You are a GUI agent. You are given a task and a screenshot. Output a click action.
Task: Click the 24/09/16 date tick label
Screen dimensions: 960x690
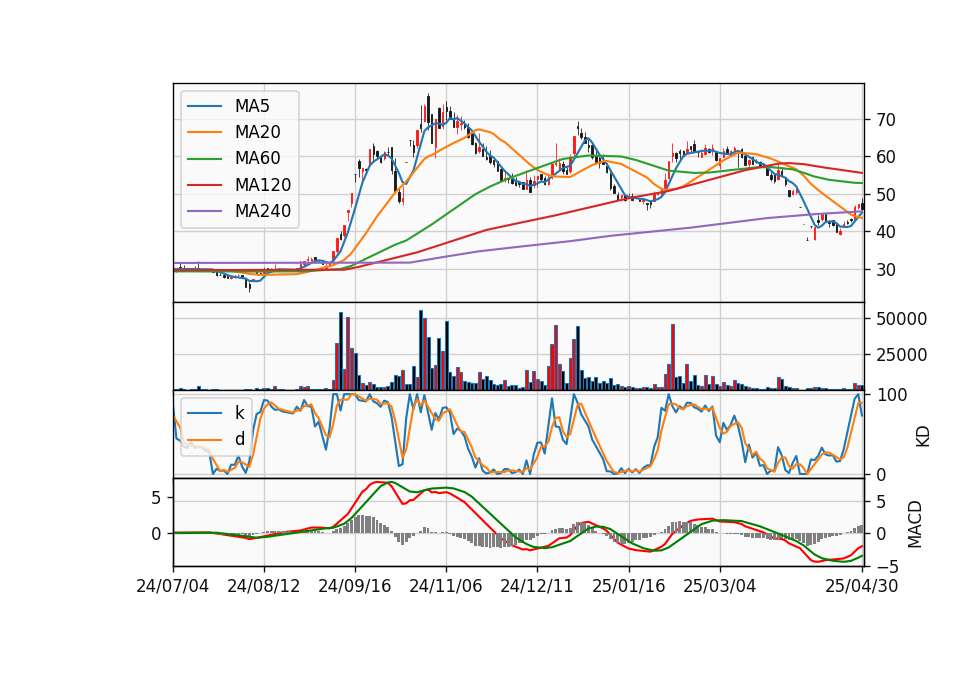click(x=354, y=587)
